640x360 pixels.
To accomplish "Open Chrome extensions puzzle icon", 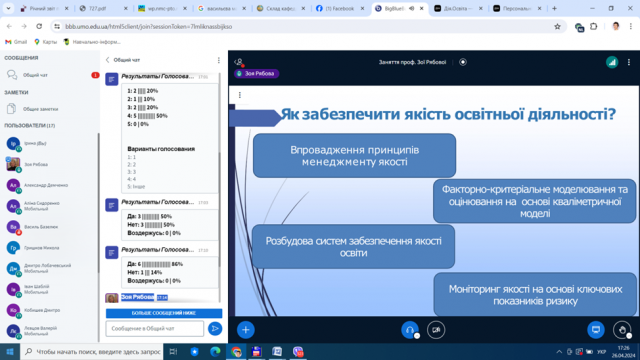I will click(594, 27).
